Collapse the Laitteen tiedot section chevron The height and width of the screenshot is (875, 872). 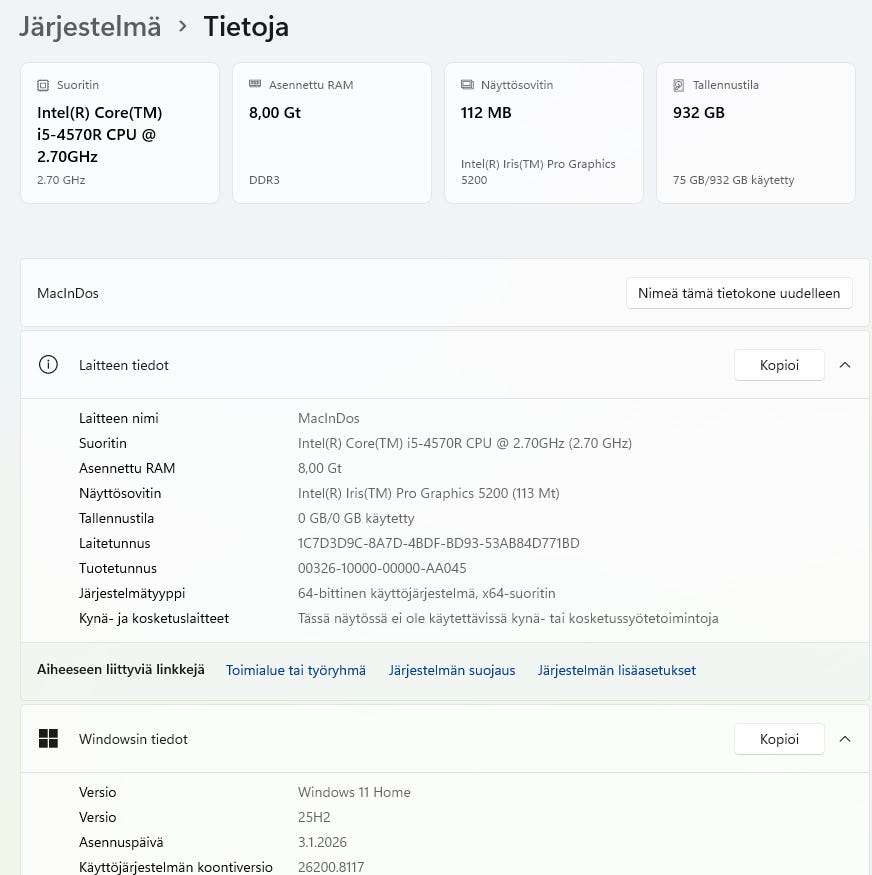845,365
